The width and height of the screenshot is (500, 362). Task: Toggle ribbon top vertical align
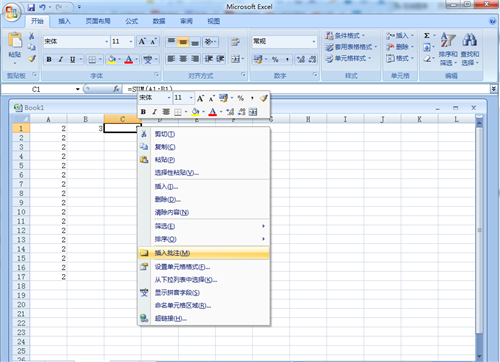pyautogui.click(x=171, y=42)
